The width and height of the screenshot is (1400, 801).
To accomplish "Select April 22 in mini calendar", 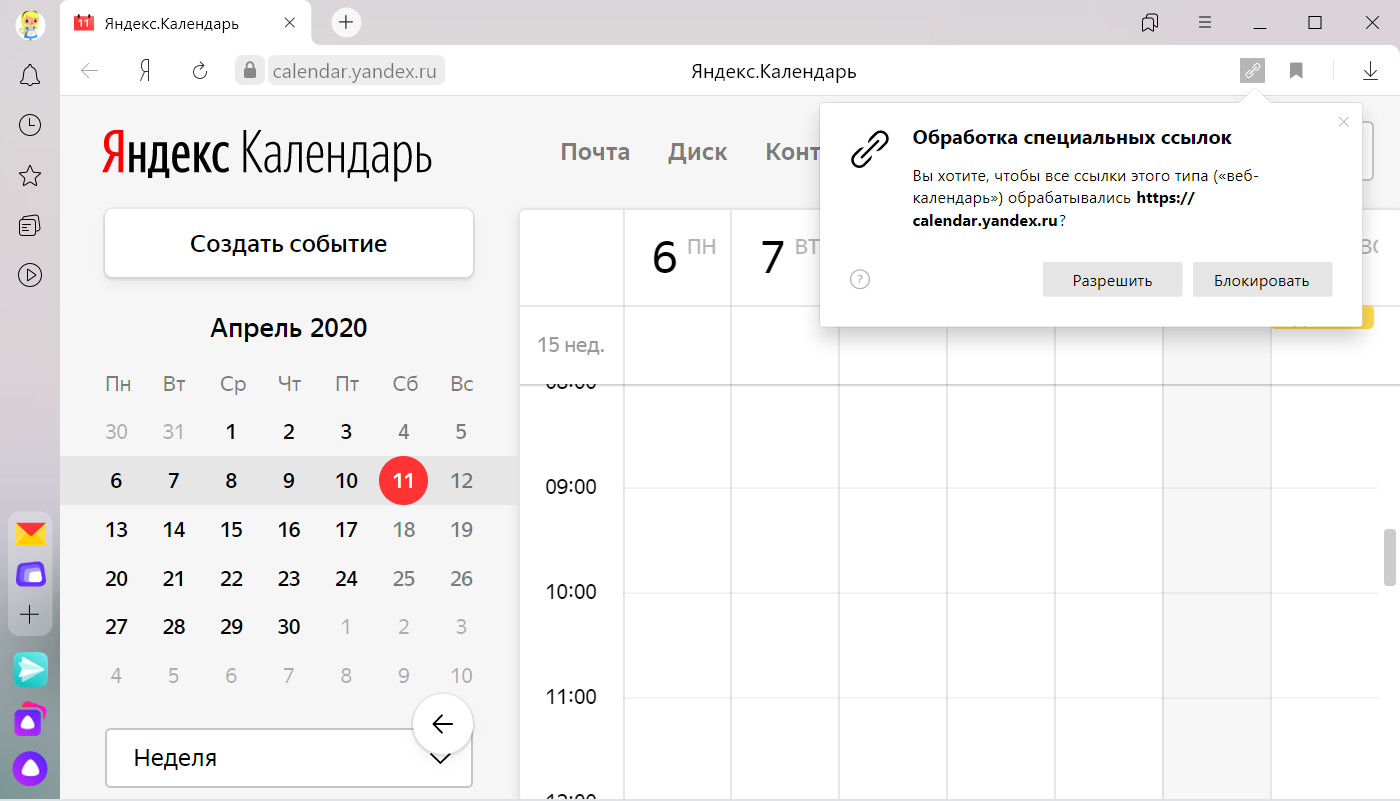I will pyautogui.click(x=231, y=579).
